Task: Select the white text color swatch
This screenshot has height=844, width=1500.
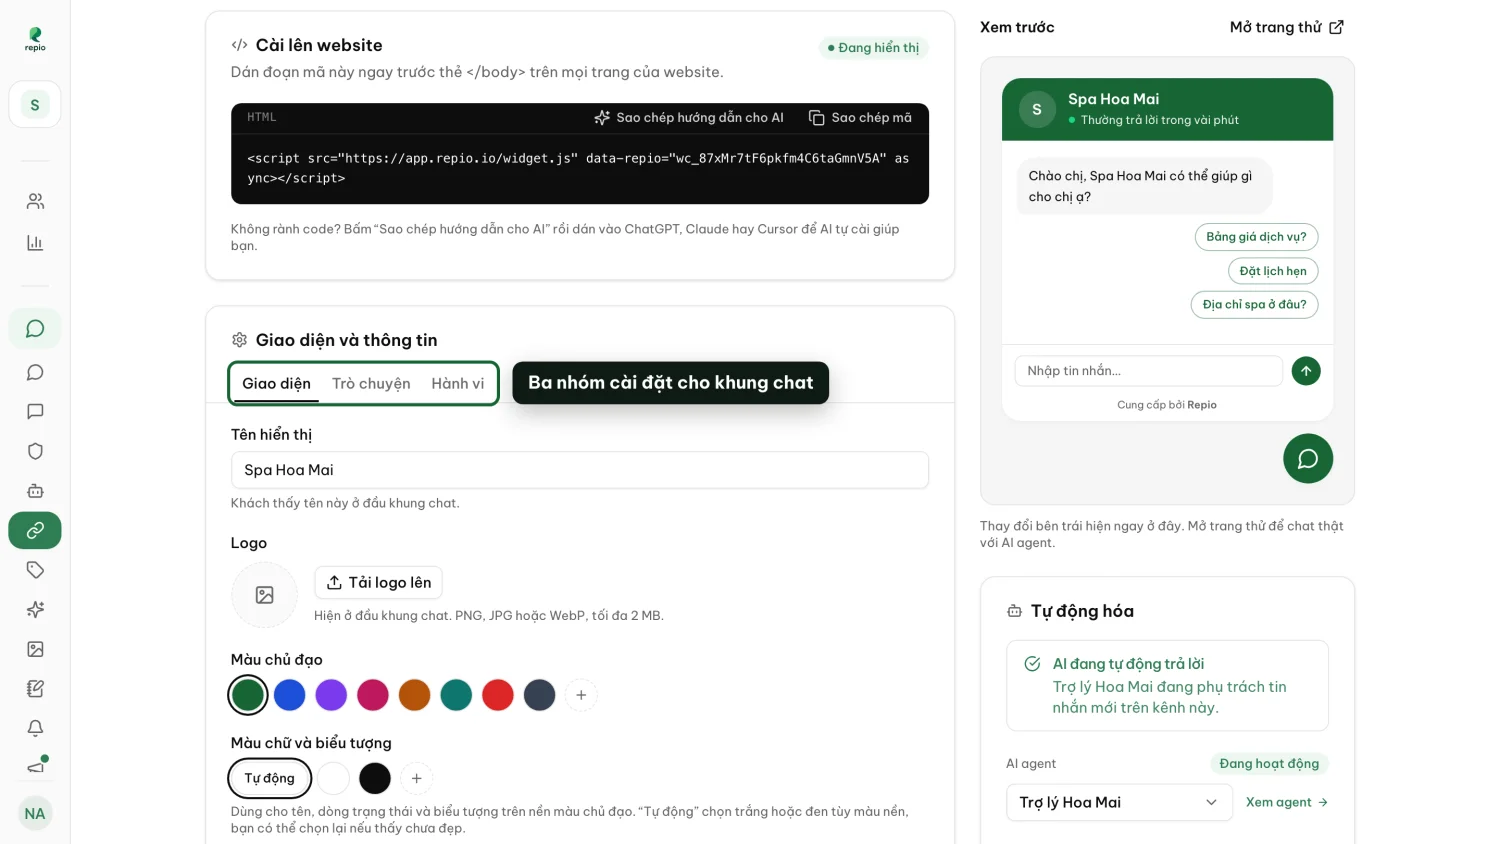Action: 333,778
